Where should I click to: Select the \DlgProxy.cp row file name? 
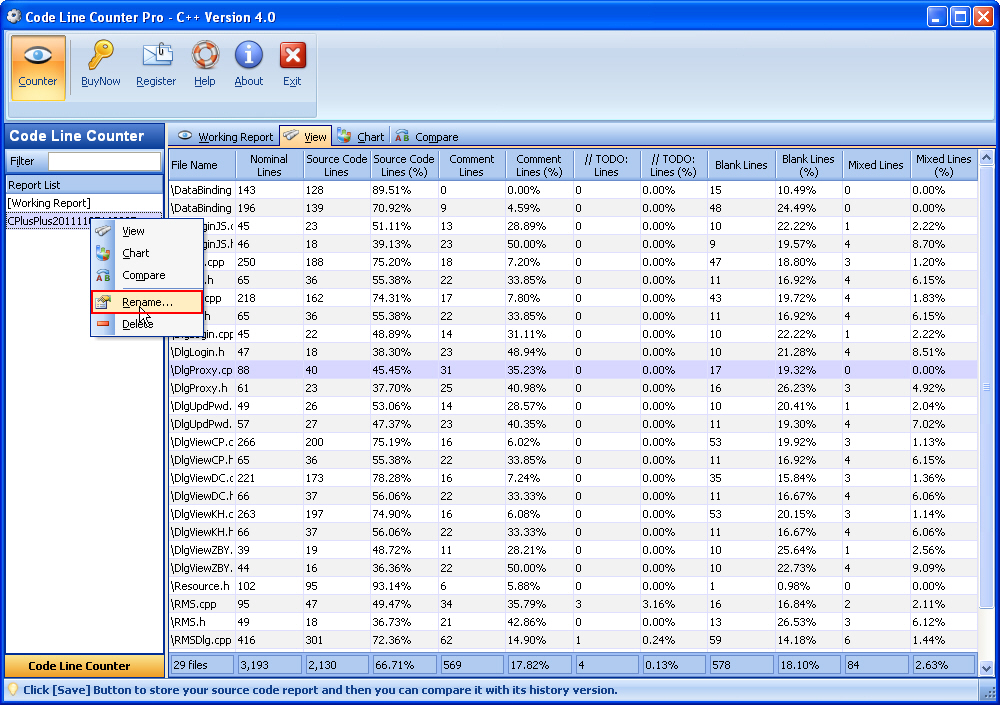pyautogui.click(x=202, y=370)
